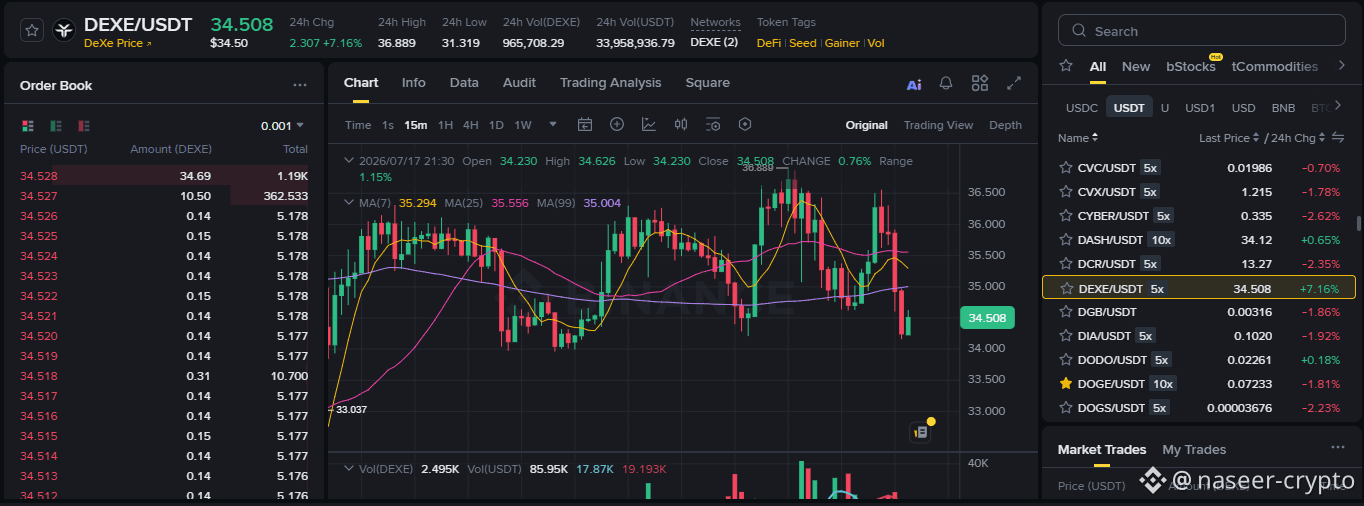Show both bids and asks in Order Book
The width and height of the screenshot is (1364, 506).
pos(28,126)
